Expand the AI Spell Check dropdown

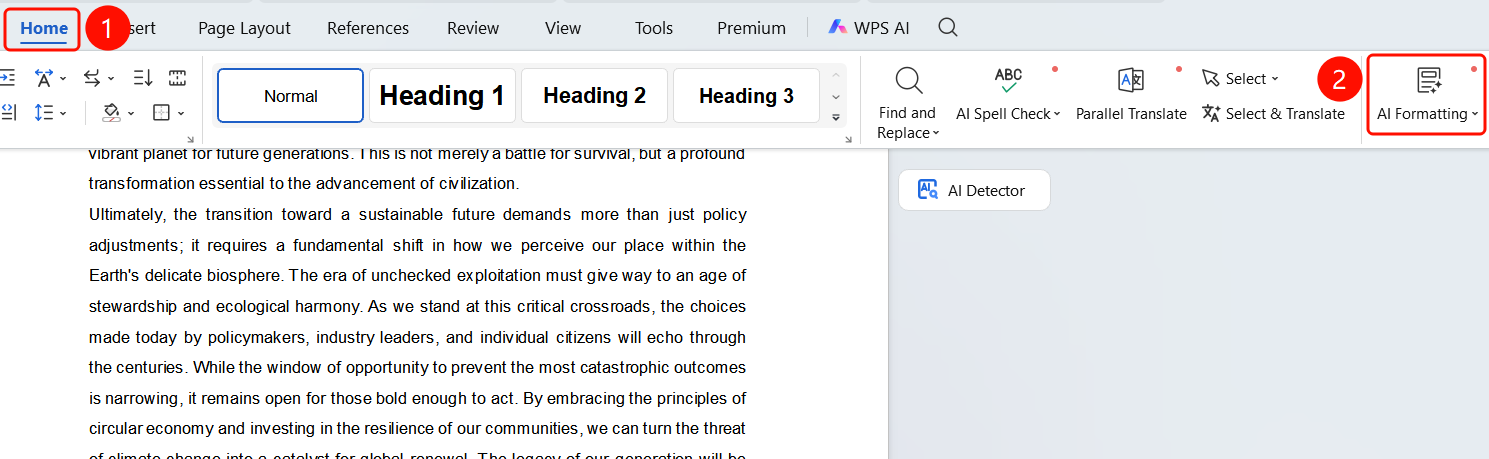1058,114
